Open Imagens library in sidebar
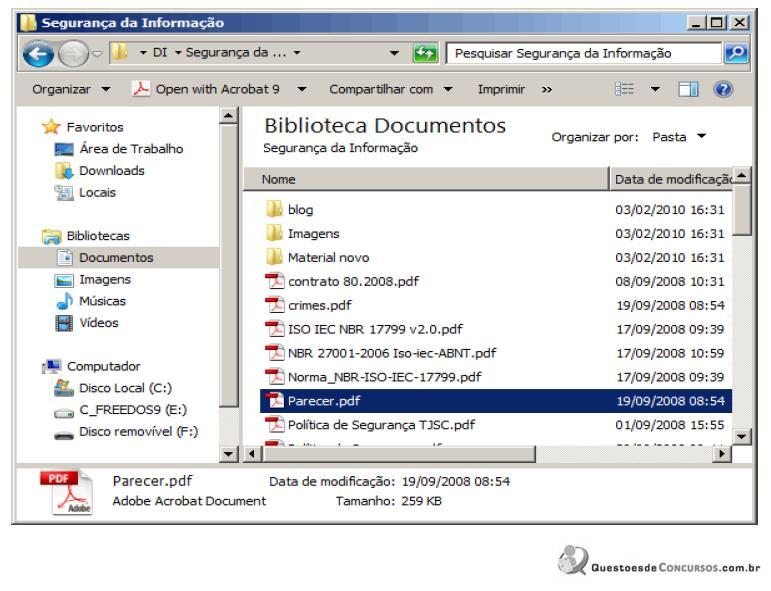Viewport: 771px width, 591px height. point(105,280)
